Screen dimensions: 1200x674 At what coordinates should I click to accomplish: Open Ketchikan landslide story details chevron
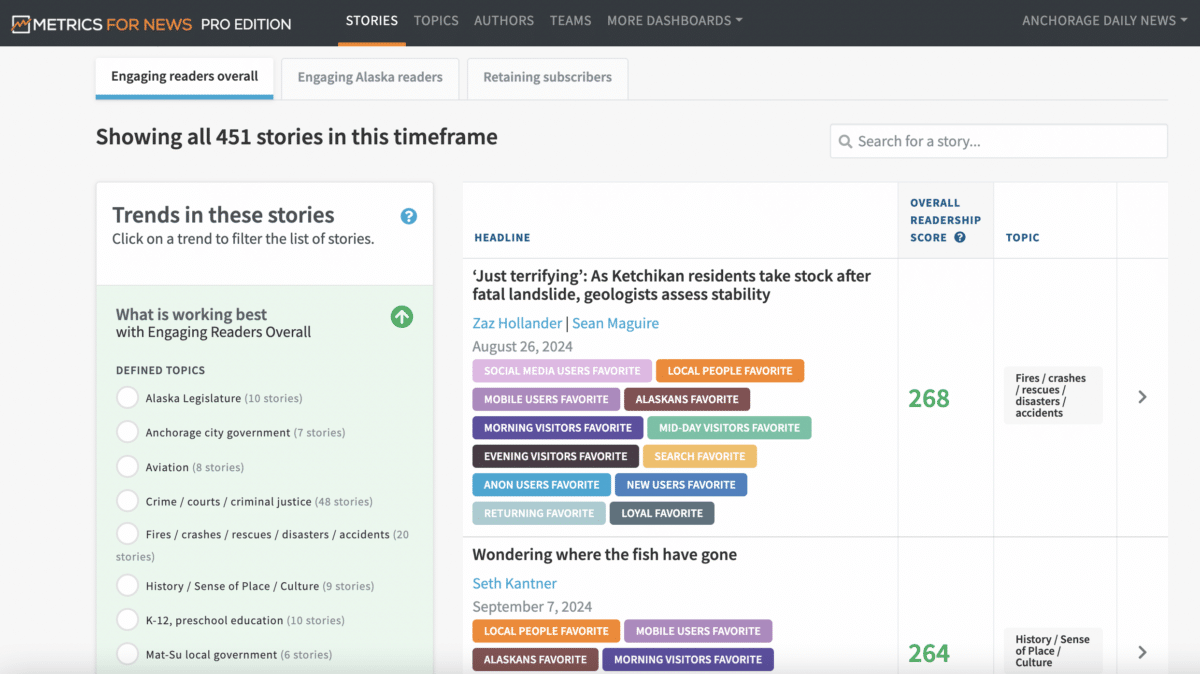(x=1142, y=397)
